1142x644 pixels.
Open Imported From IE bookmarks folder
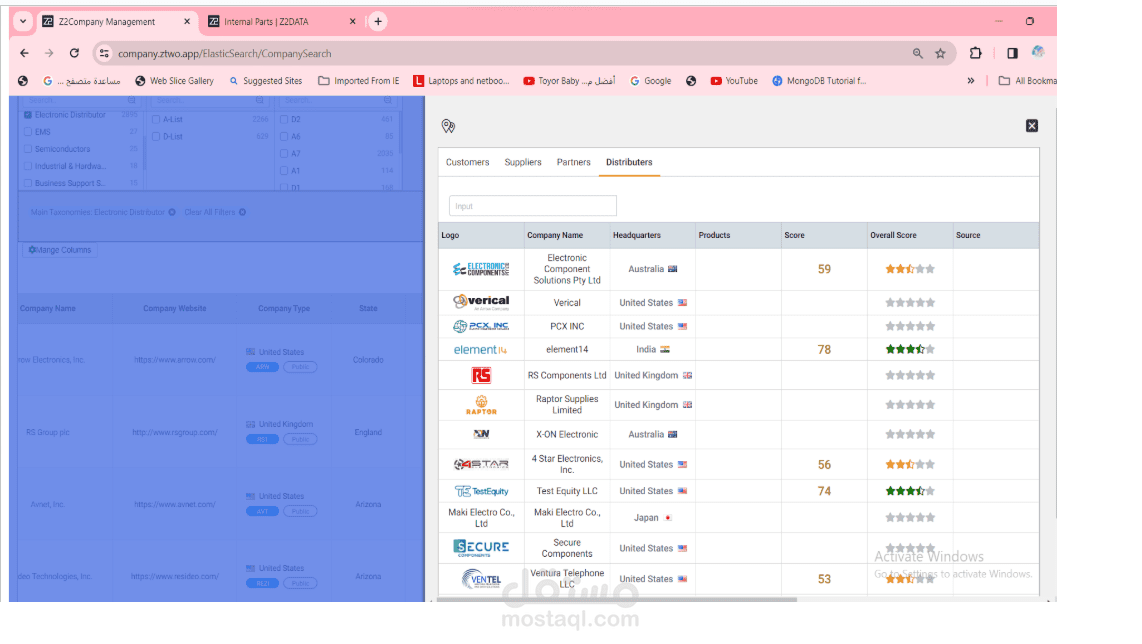(x=358, y=81)
